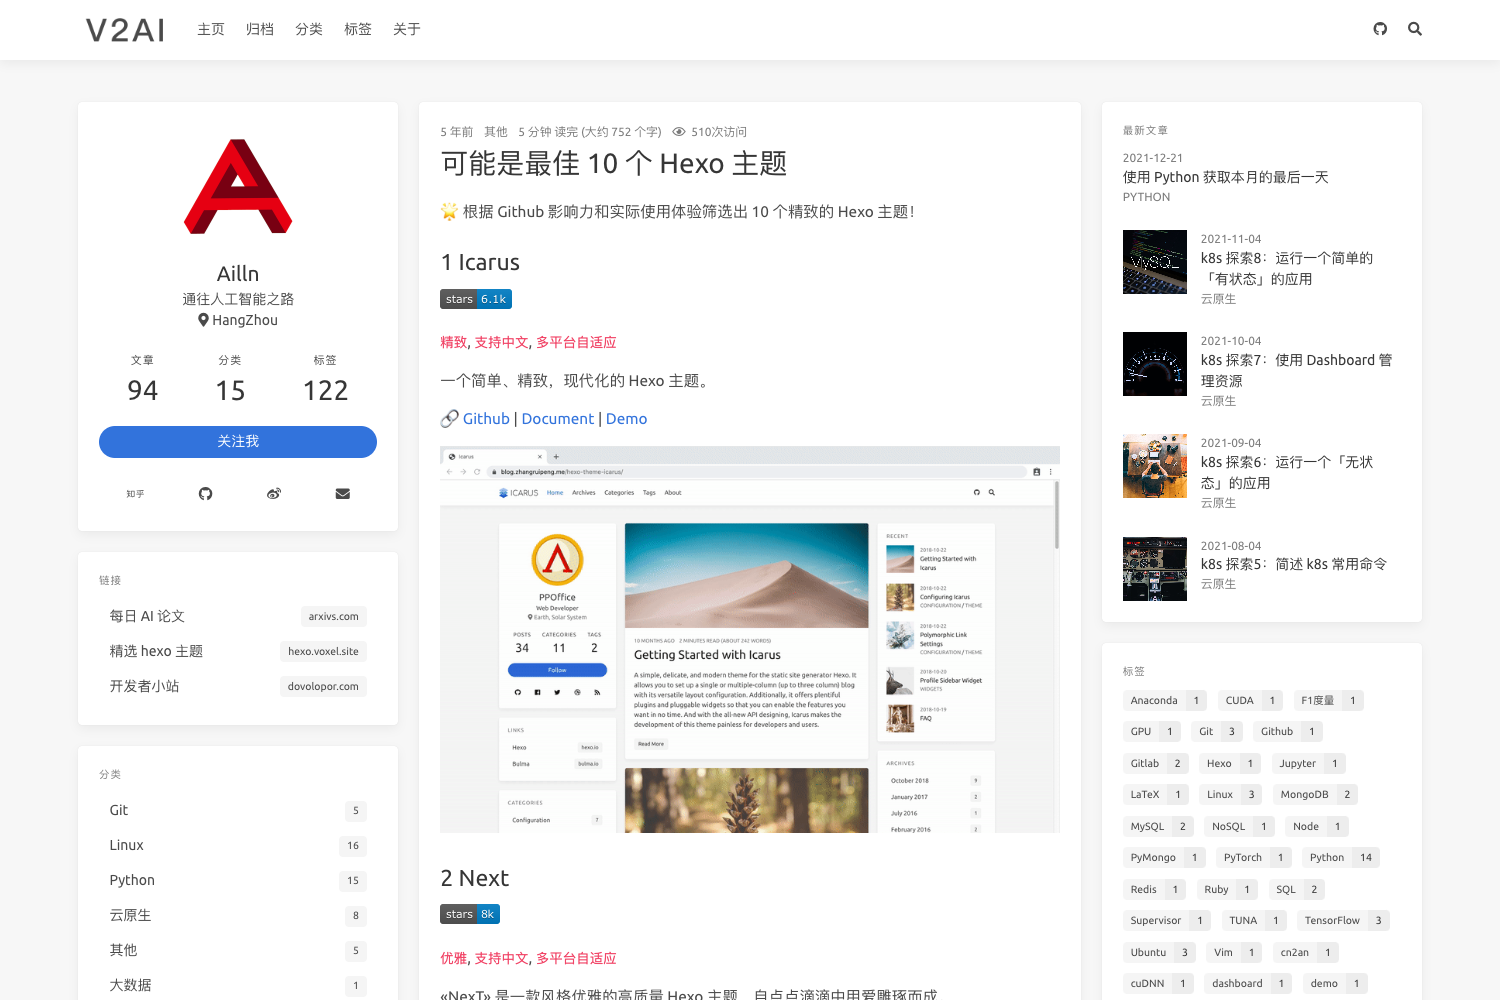Open post title 可能是最佳 10 个 Hexo 主题

coord(614,164)
